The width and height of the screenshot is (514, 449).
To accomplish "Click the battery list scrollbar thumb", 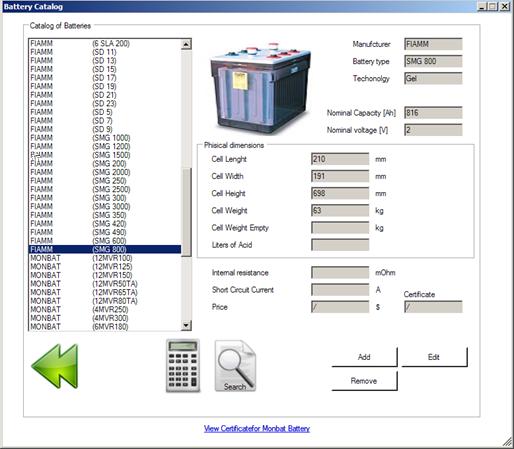I will (186, 212).
